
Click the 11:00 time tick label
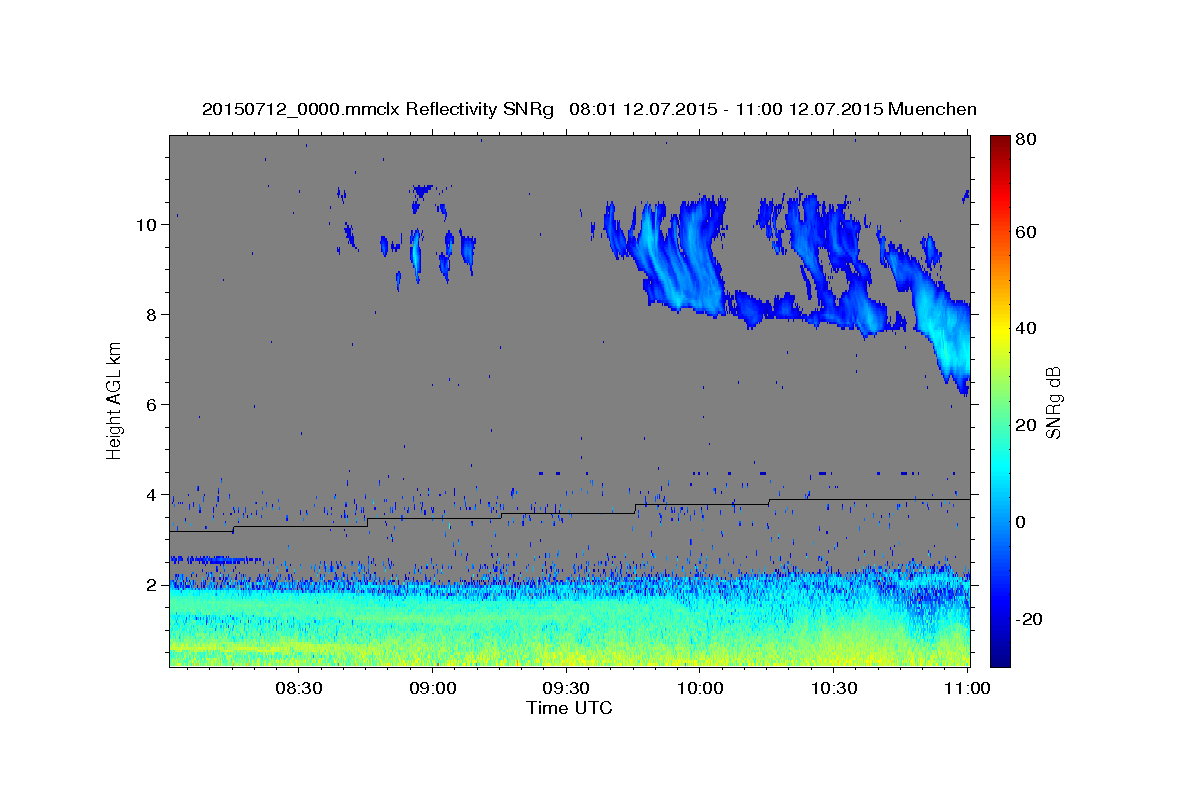tap(968, 688)
